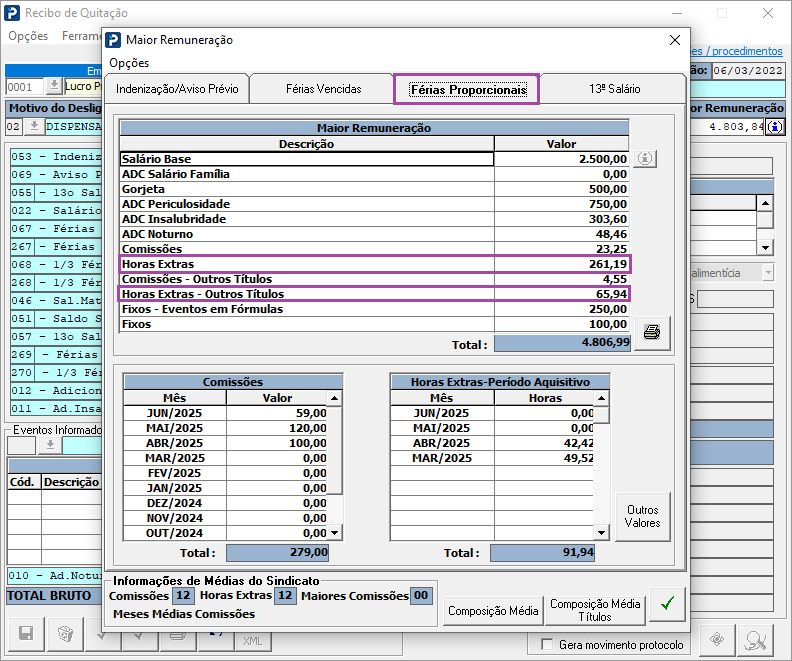Select 046 - Sal.Mat row in background list
Viewport: 792px width, 661px height.
[x=56, y=301]
